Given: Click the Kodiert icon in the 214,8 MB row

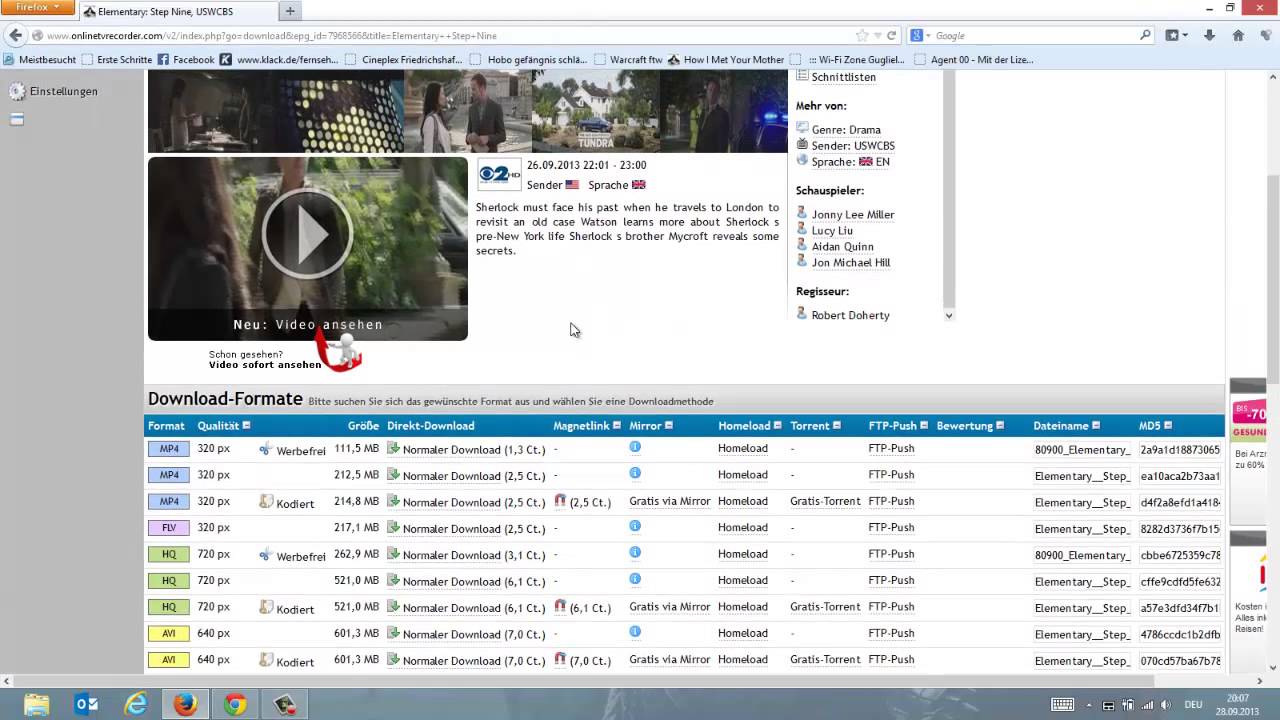Looking at the screenshot, I should click(266, 501).
